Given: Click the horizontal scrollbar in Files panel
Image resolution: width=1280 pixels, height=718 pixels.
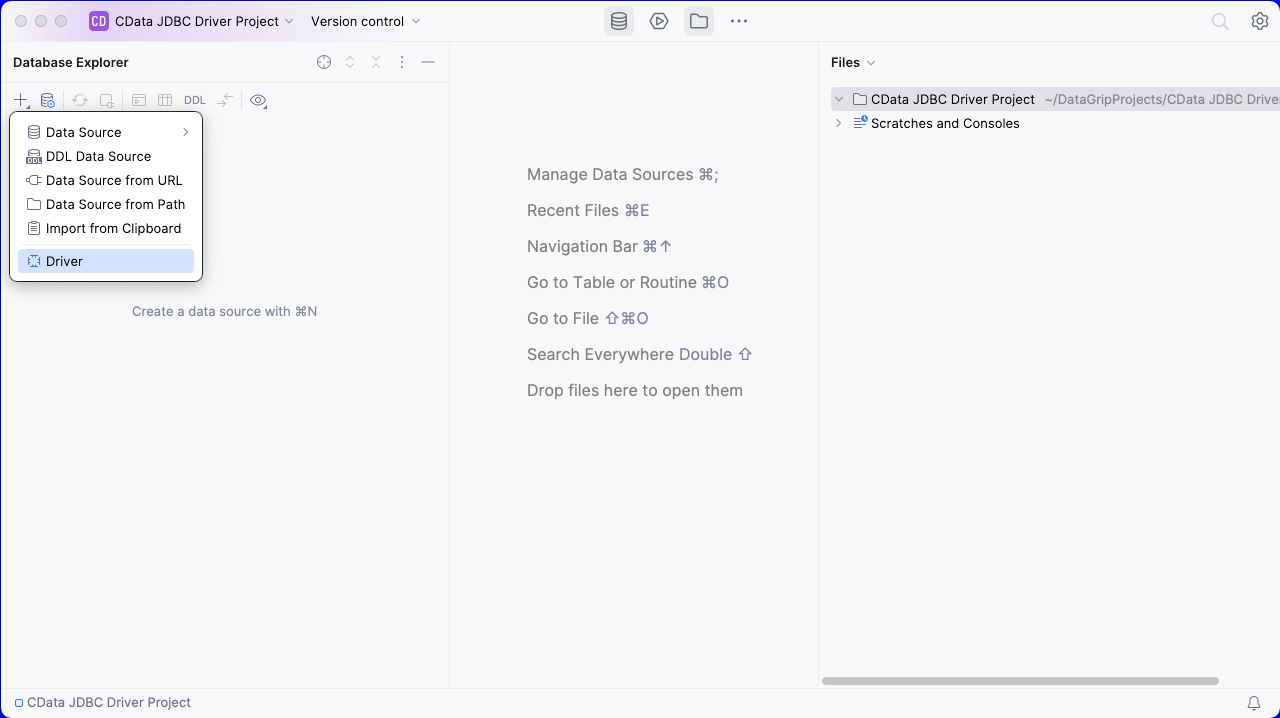Looking at the screenshot, I should point(1020,681).
